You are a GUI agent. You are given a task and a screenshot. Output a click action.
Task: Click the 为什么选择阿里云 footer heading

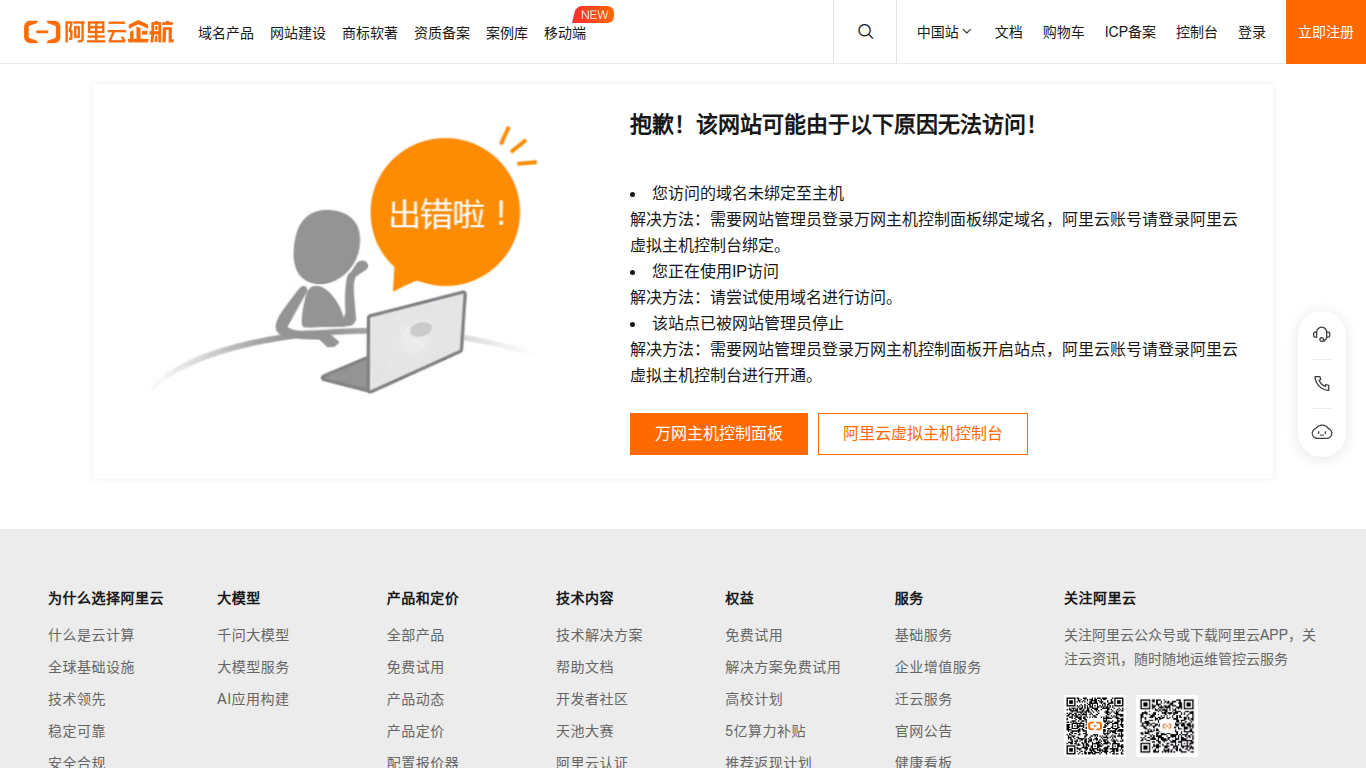click(x=106, y=598)
